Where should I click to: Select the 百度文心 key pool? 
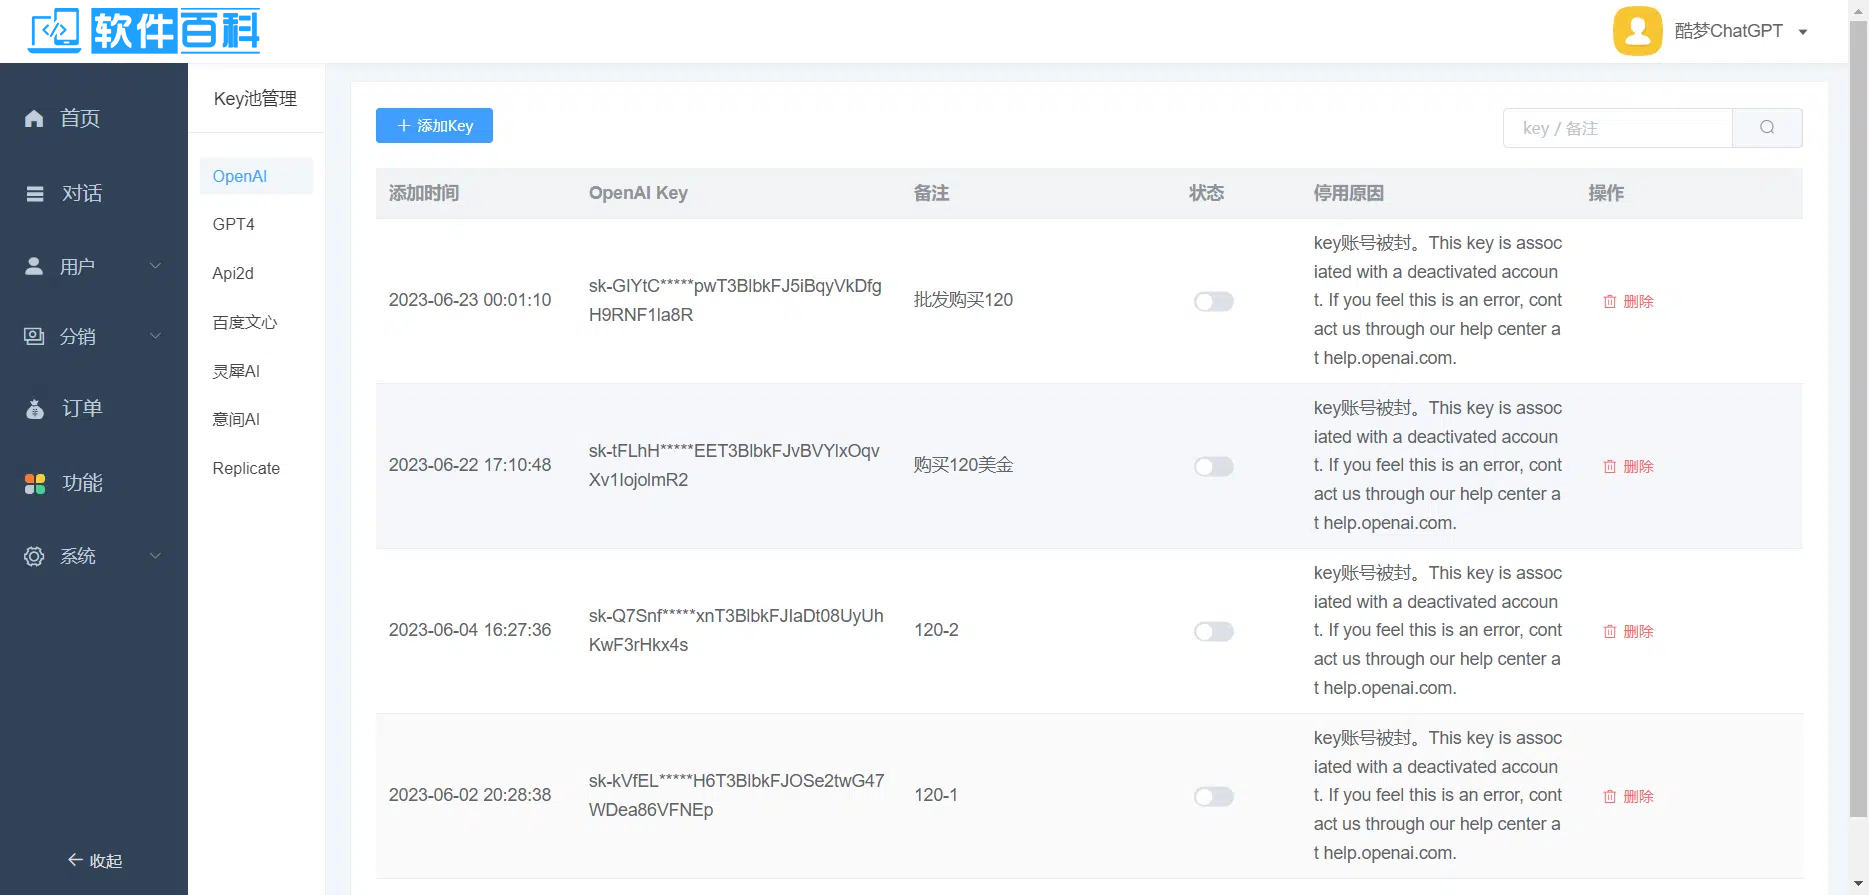coord(245,322)
